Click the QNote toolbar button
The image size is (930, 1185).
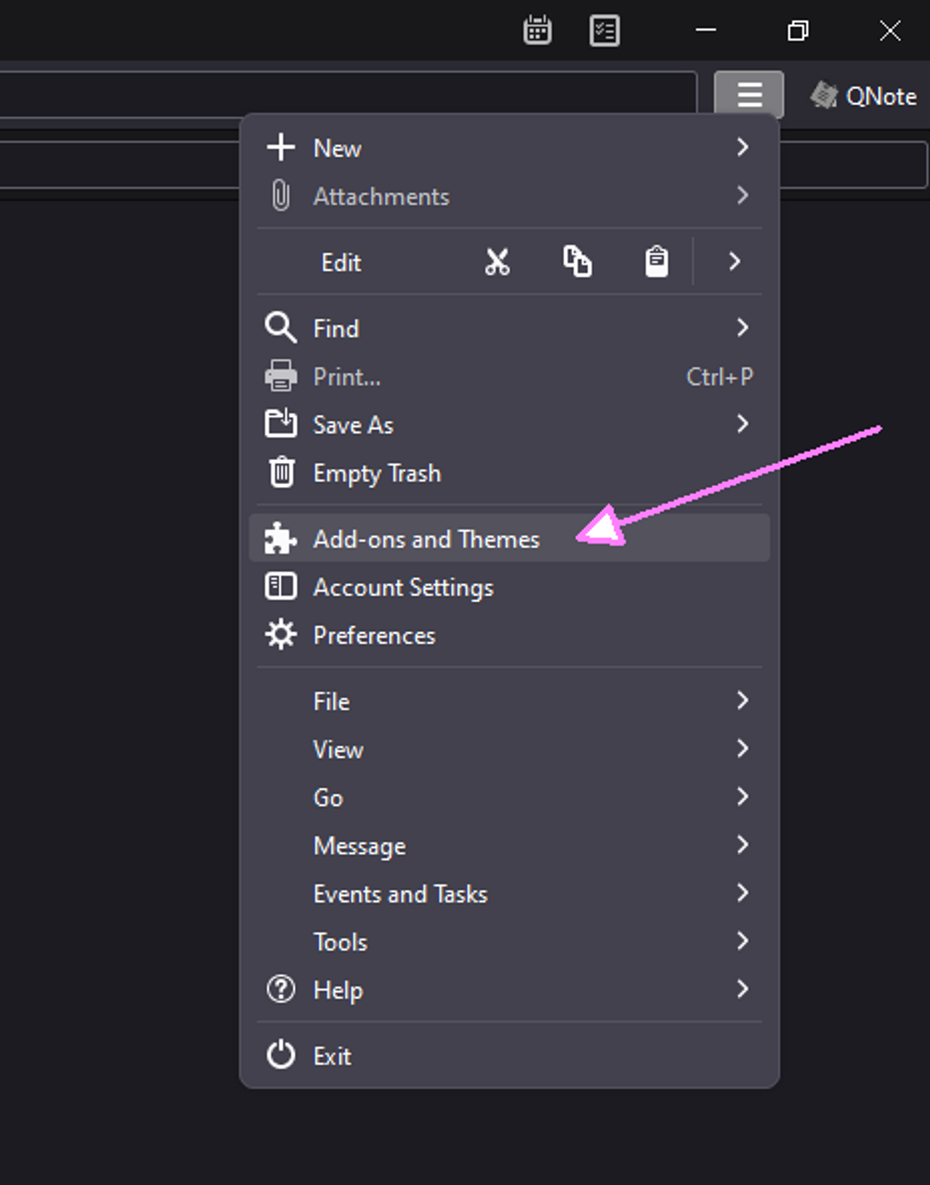(x=863, y=96)
